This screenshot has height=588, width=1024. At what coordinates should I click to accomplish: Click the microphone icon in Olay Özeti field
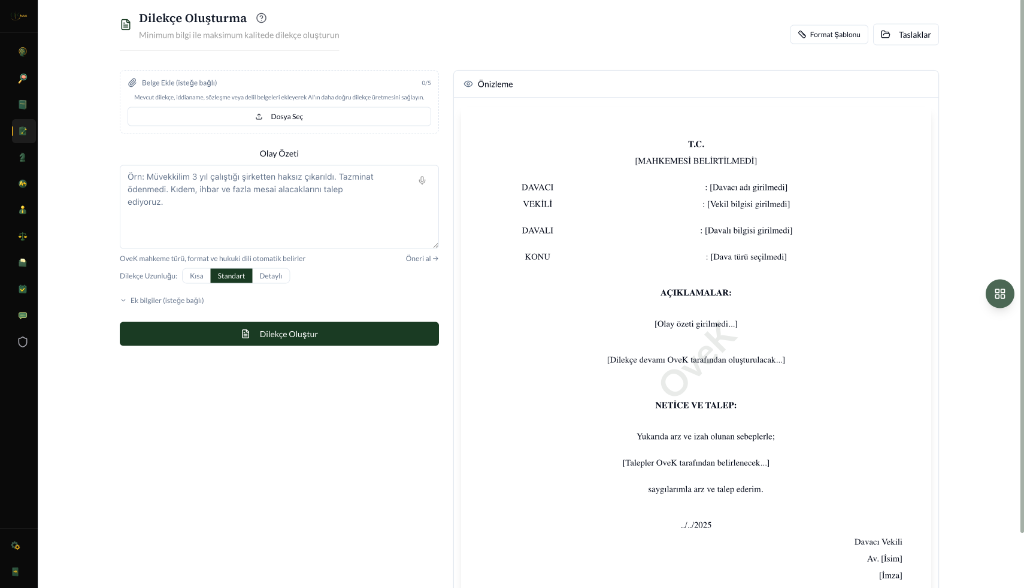(422, 180)
